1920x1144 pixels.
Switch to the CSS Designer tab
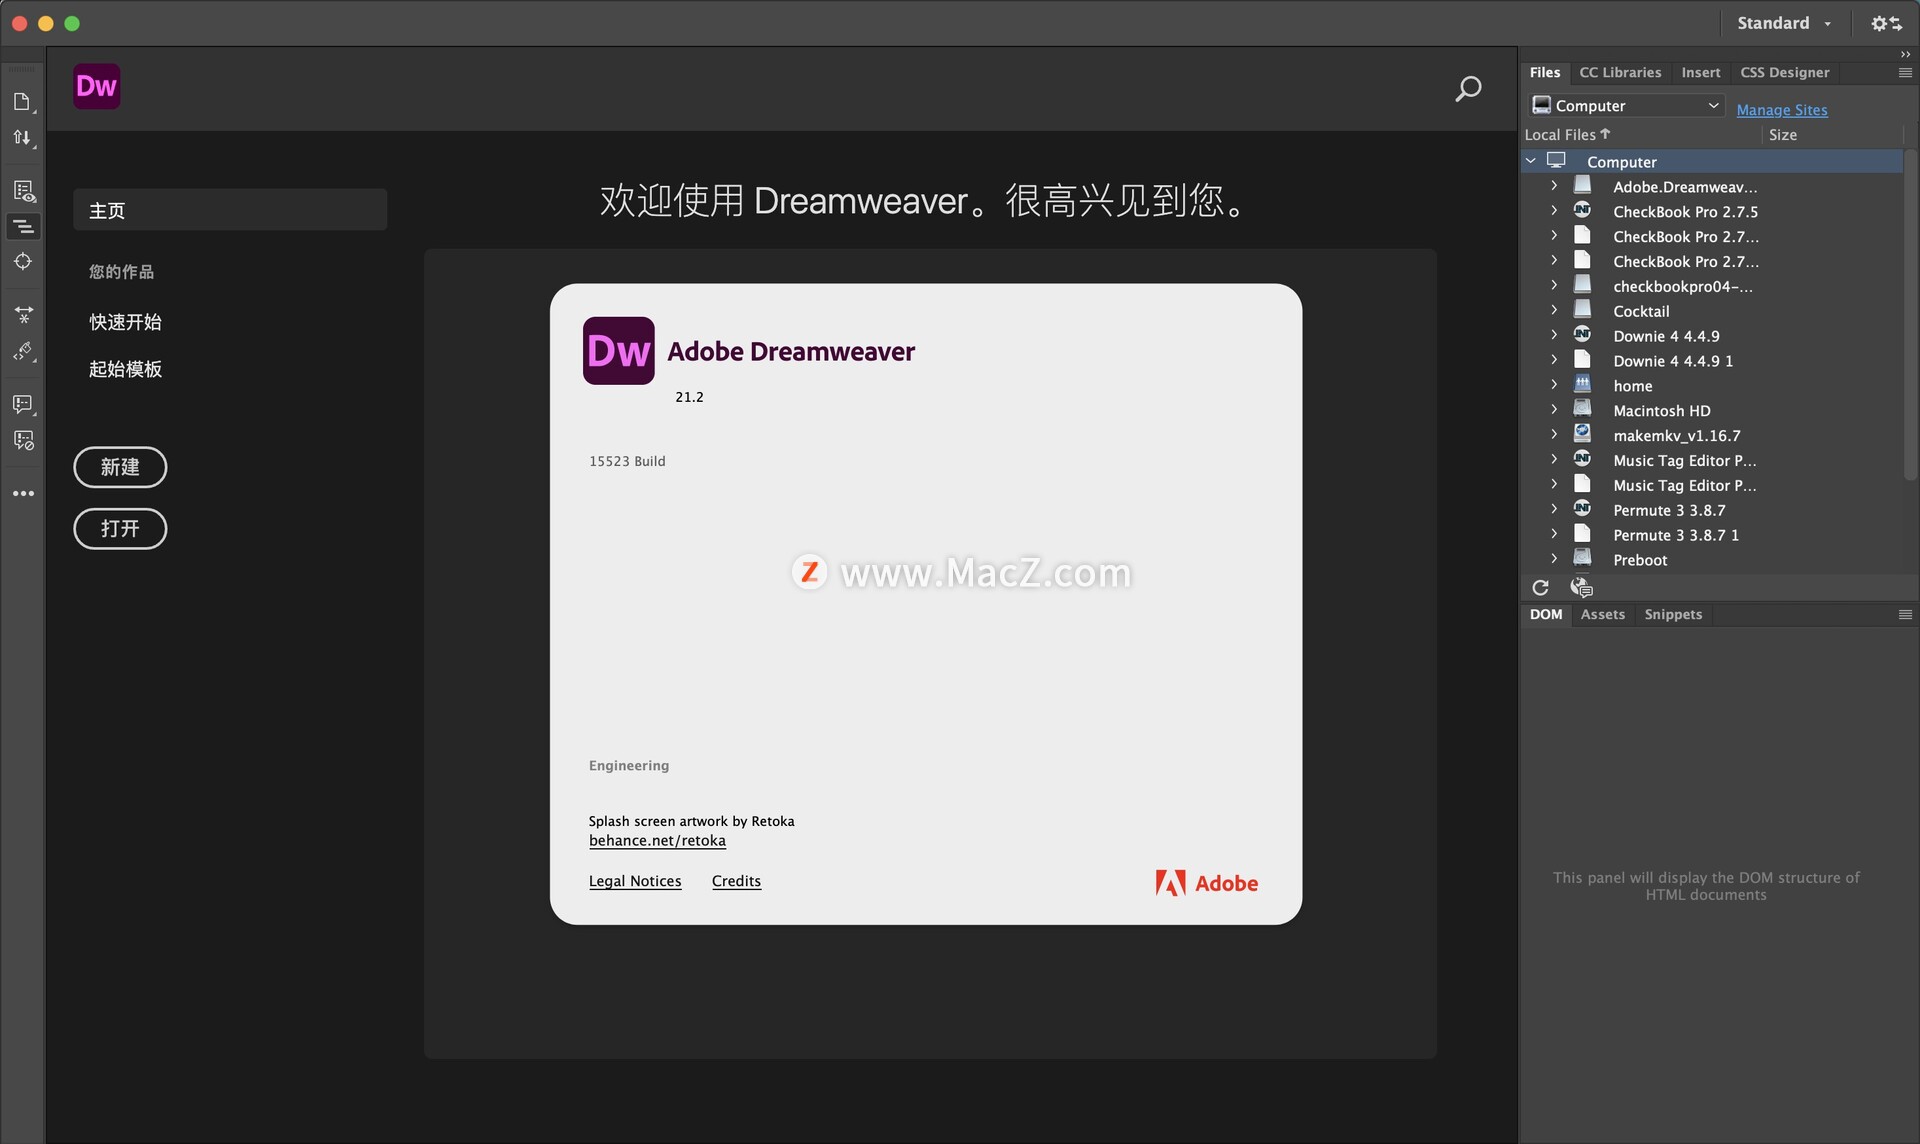pos(1785,73)
